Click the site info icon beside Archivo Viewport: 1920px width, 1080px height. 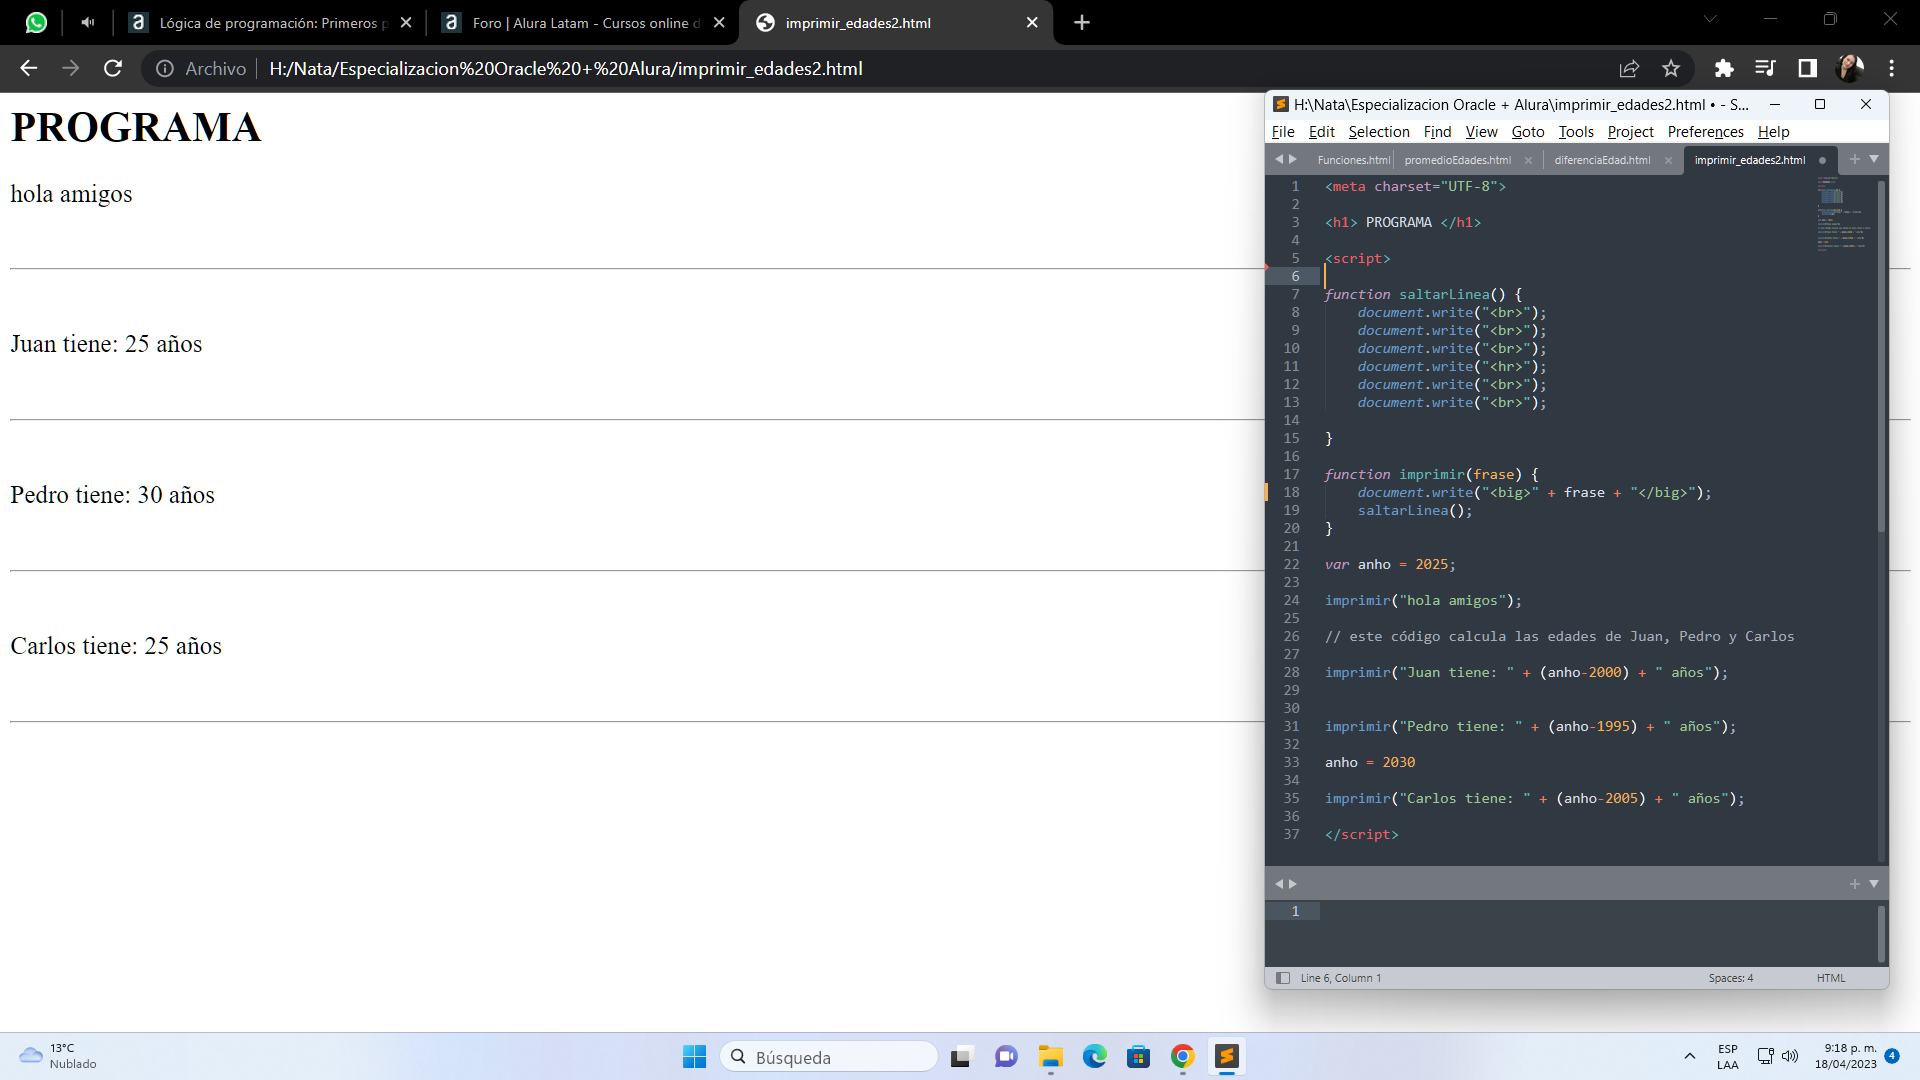pos(164,68)
